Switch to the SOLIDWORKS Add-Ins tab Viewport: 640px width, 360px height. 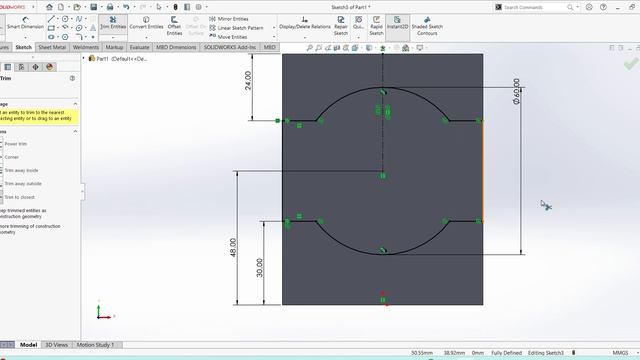coord(230,47)
